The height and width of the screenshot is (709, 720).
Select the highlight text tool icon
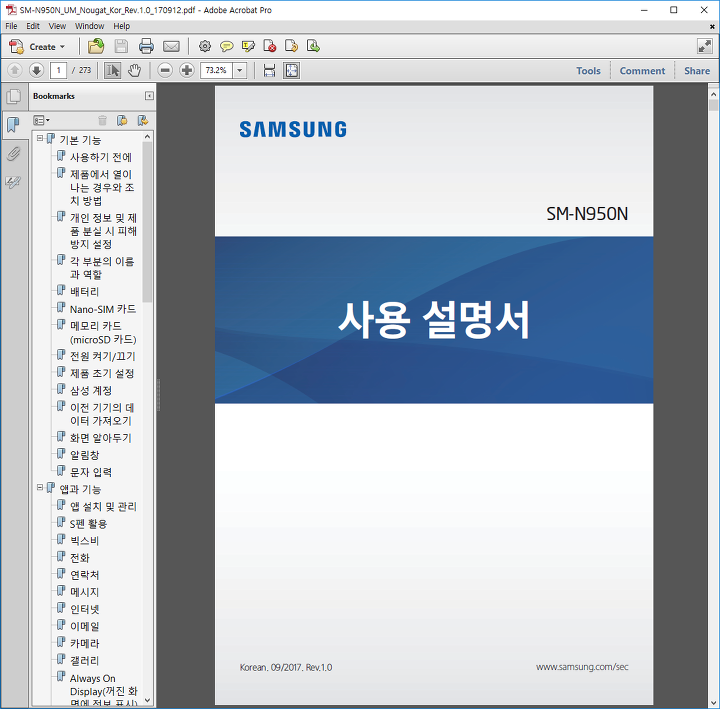click(248, 46)
